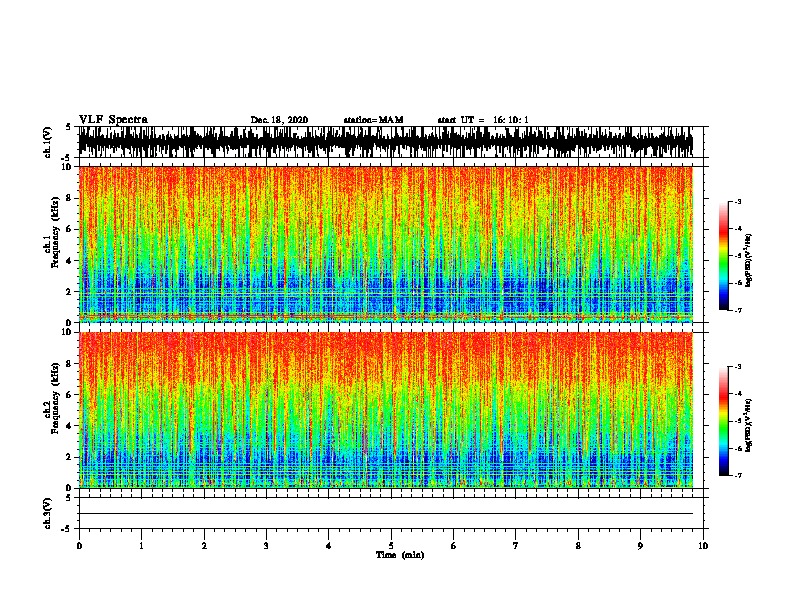
Task: Click the black ch.1 voltage waveform trace
Action: [x=386, y=142]
